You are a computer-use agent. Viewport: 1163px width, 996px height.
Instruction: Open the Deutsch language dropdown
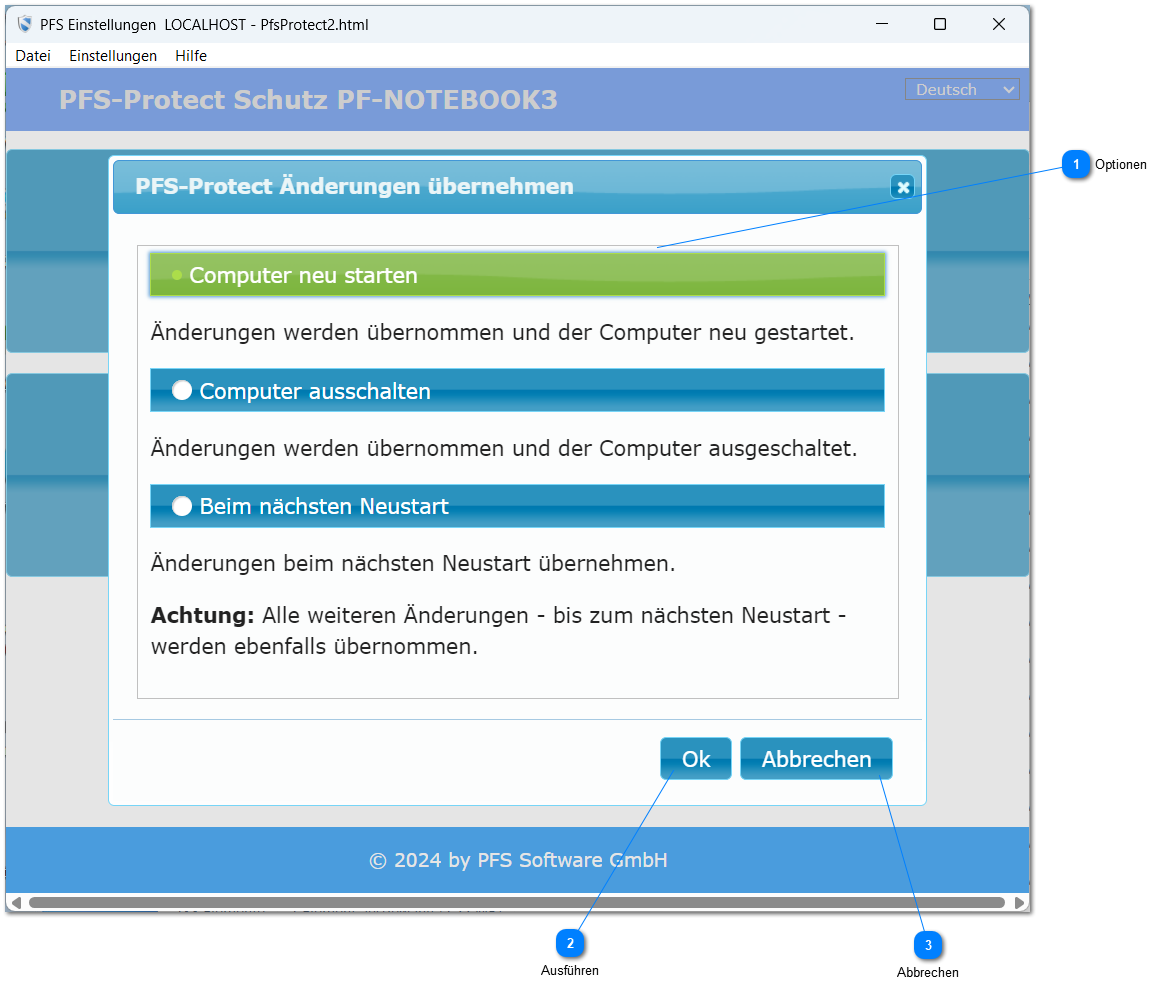tap(961, 89)
